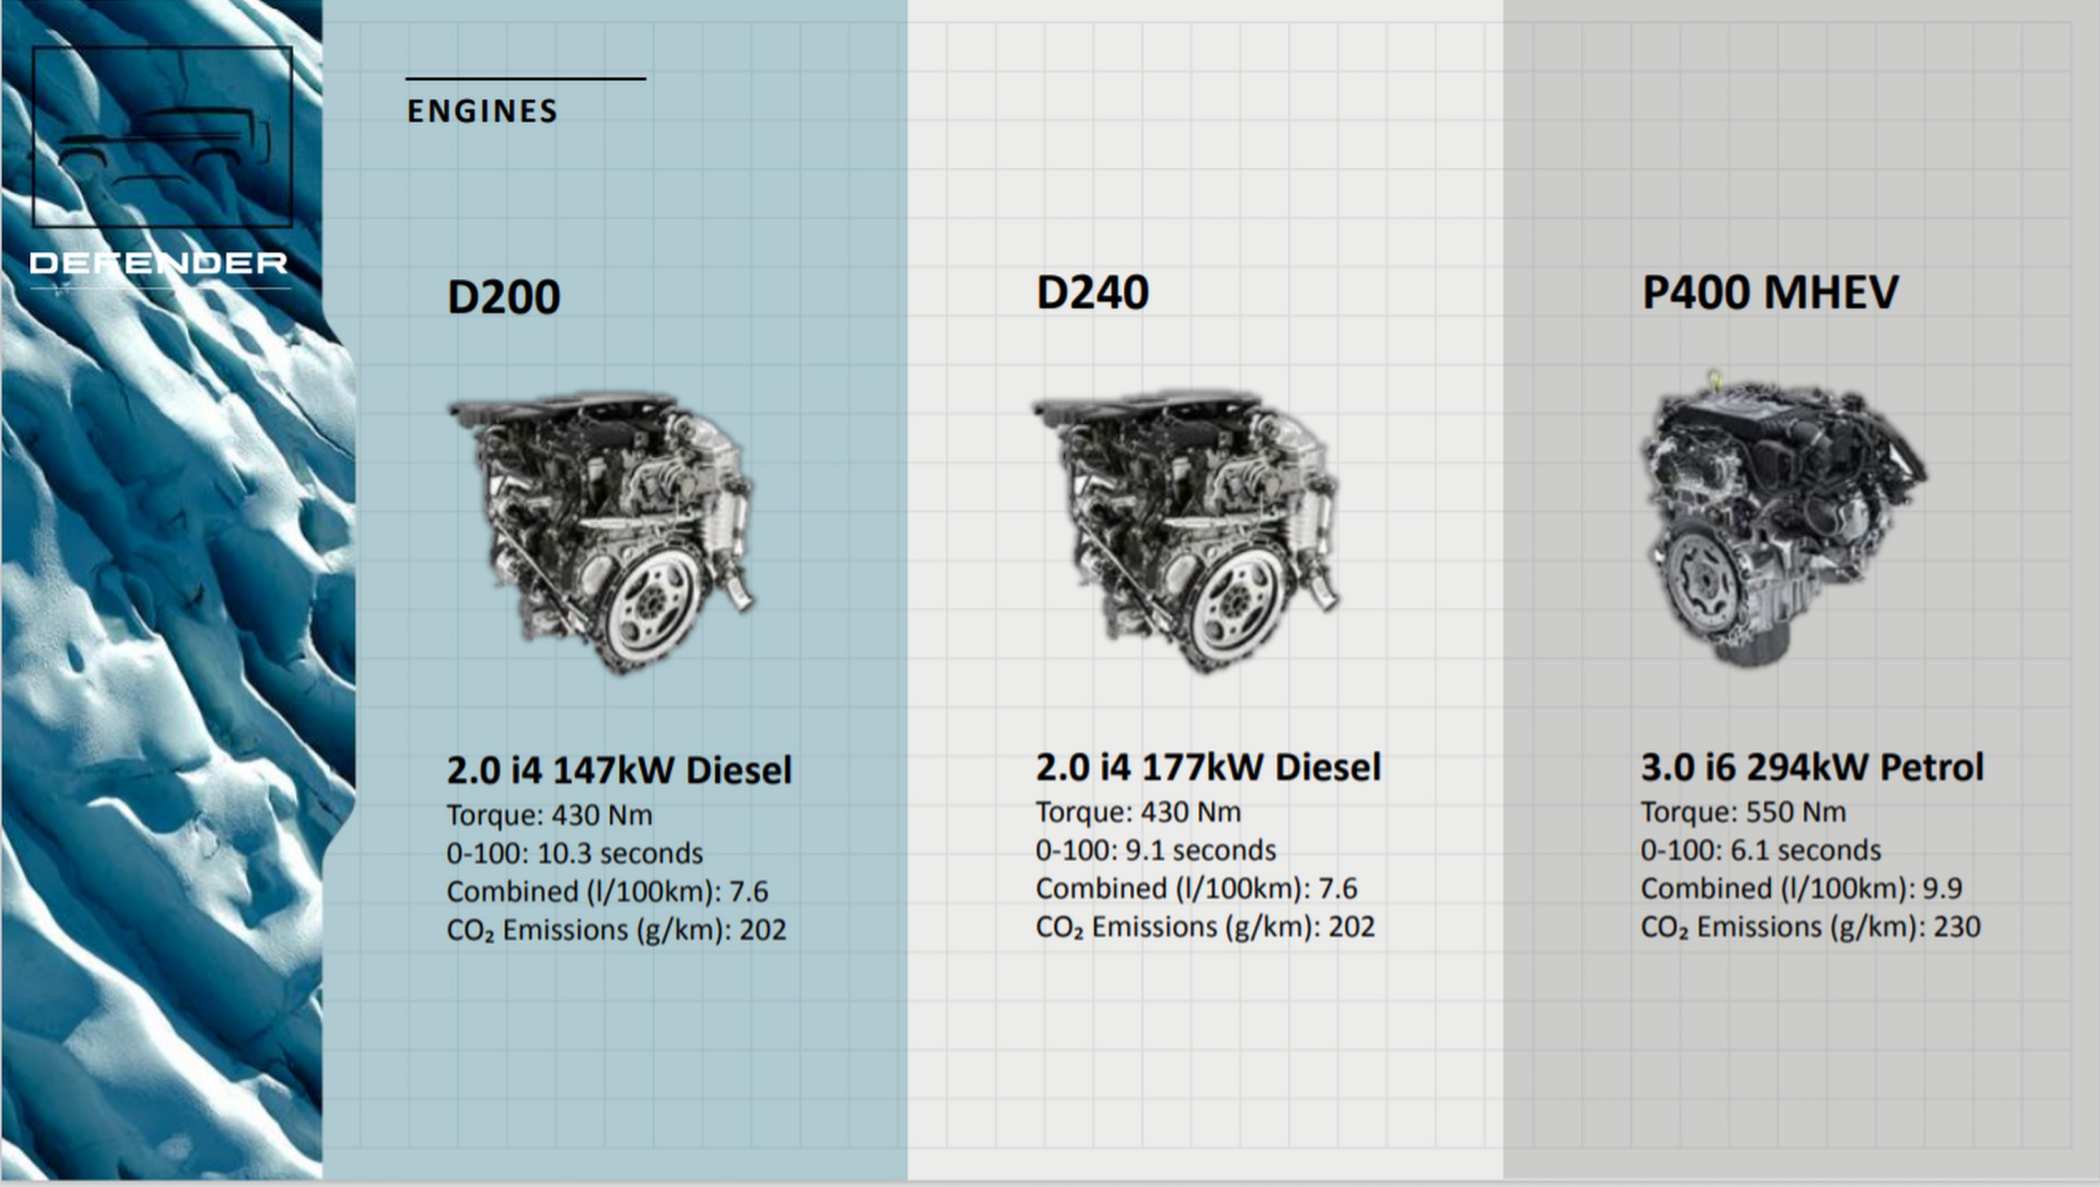This screenshot has height=1187, width=2100.
Task: Click 'Torque: 550 Nm' line
Action: pyautogui.click(x=1743, y=812)
